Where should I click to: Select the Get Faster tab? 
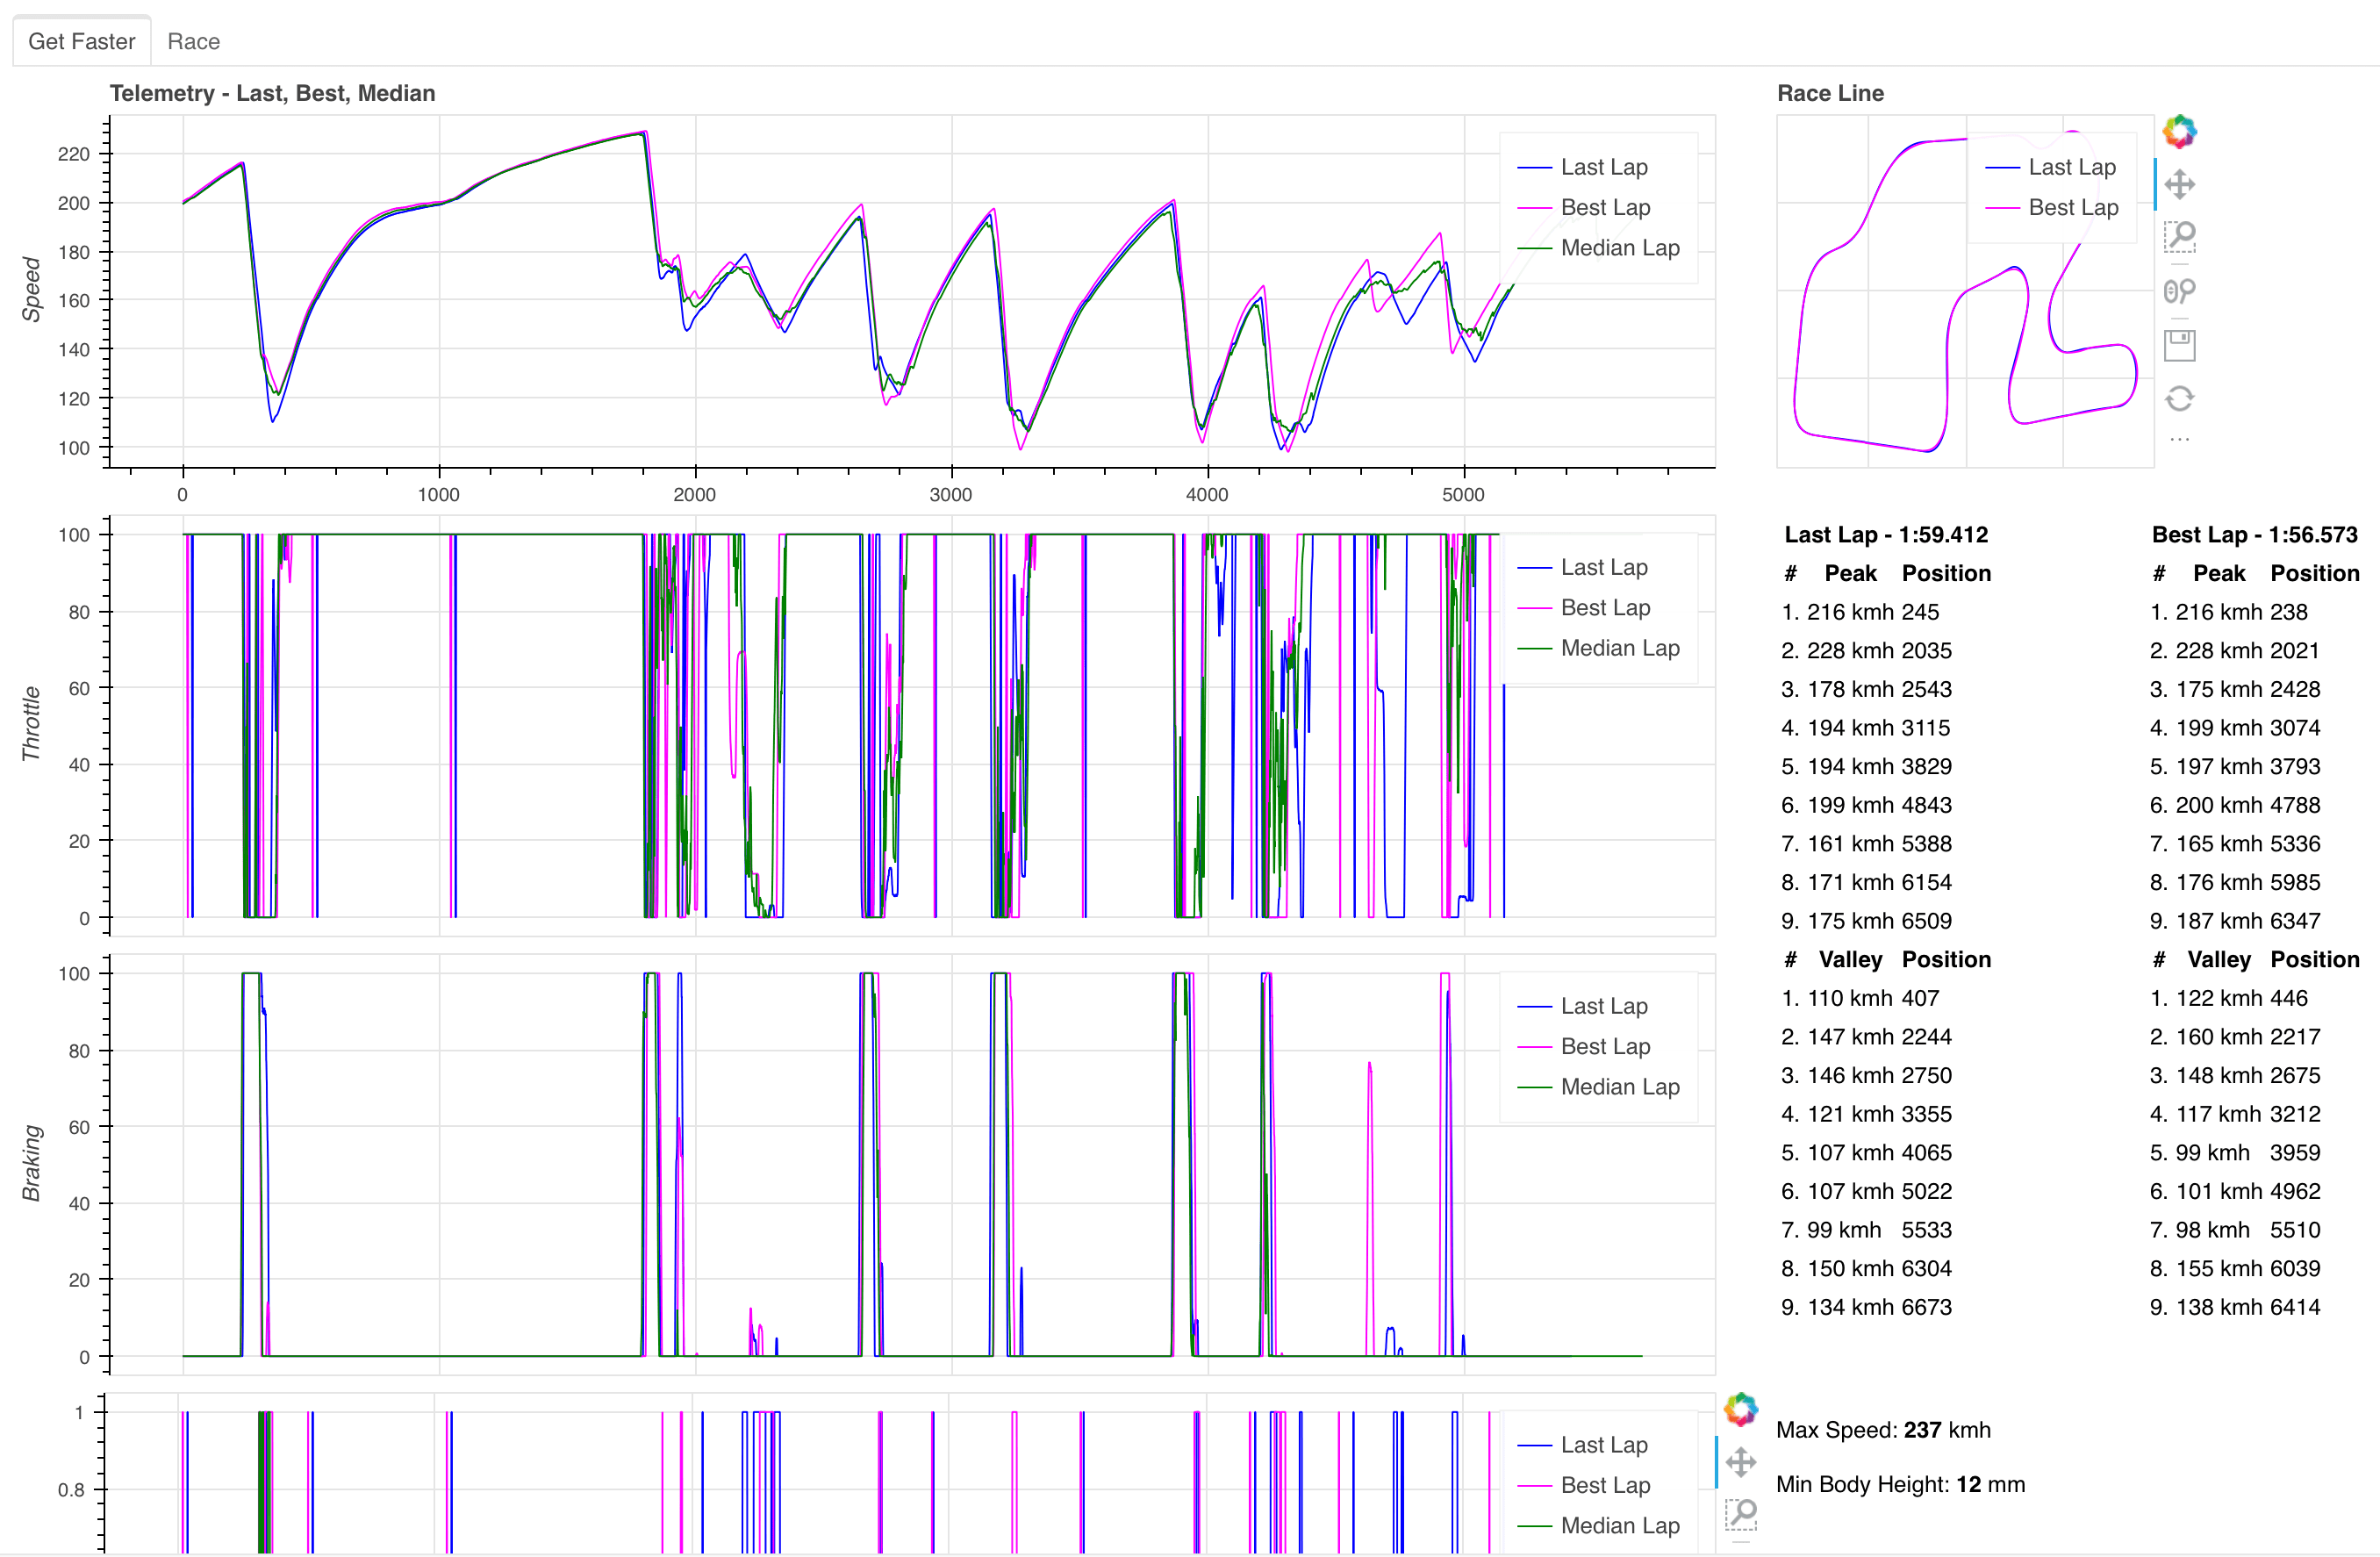point(81,41)
